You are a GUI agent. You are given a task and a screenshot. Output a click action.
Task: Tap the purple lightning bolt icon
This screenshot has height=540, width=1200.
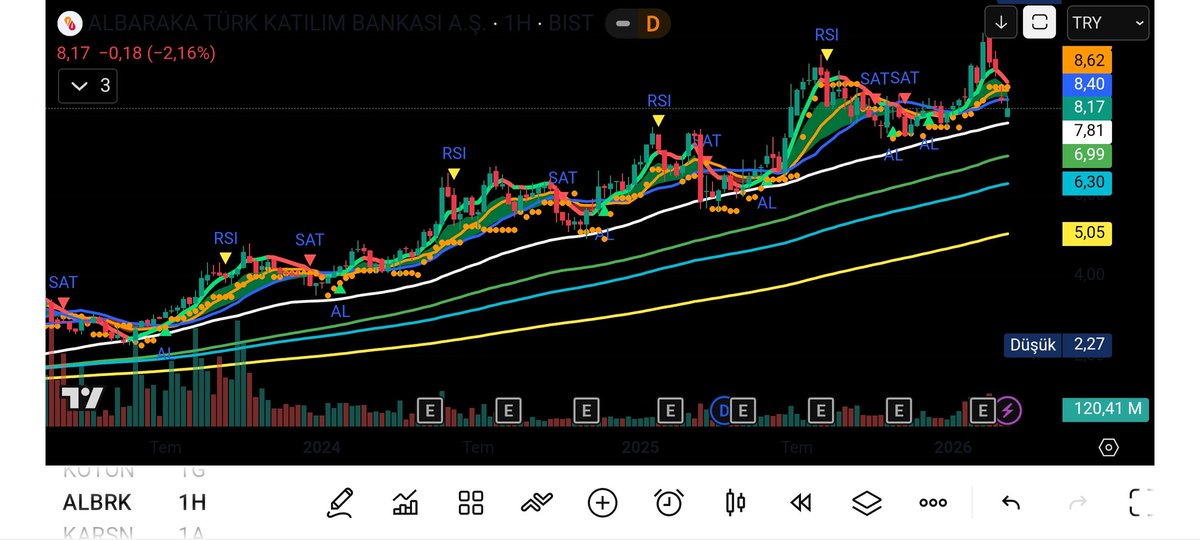(x=1009, y=409)
